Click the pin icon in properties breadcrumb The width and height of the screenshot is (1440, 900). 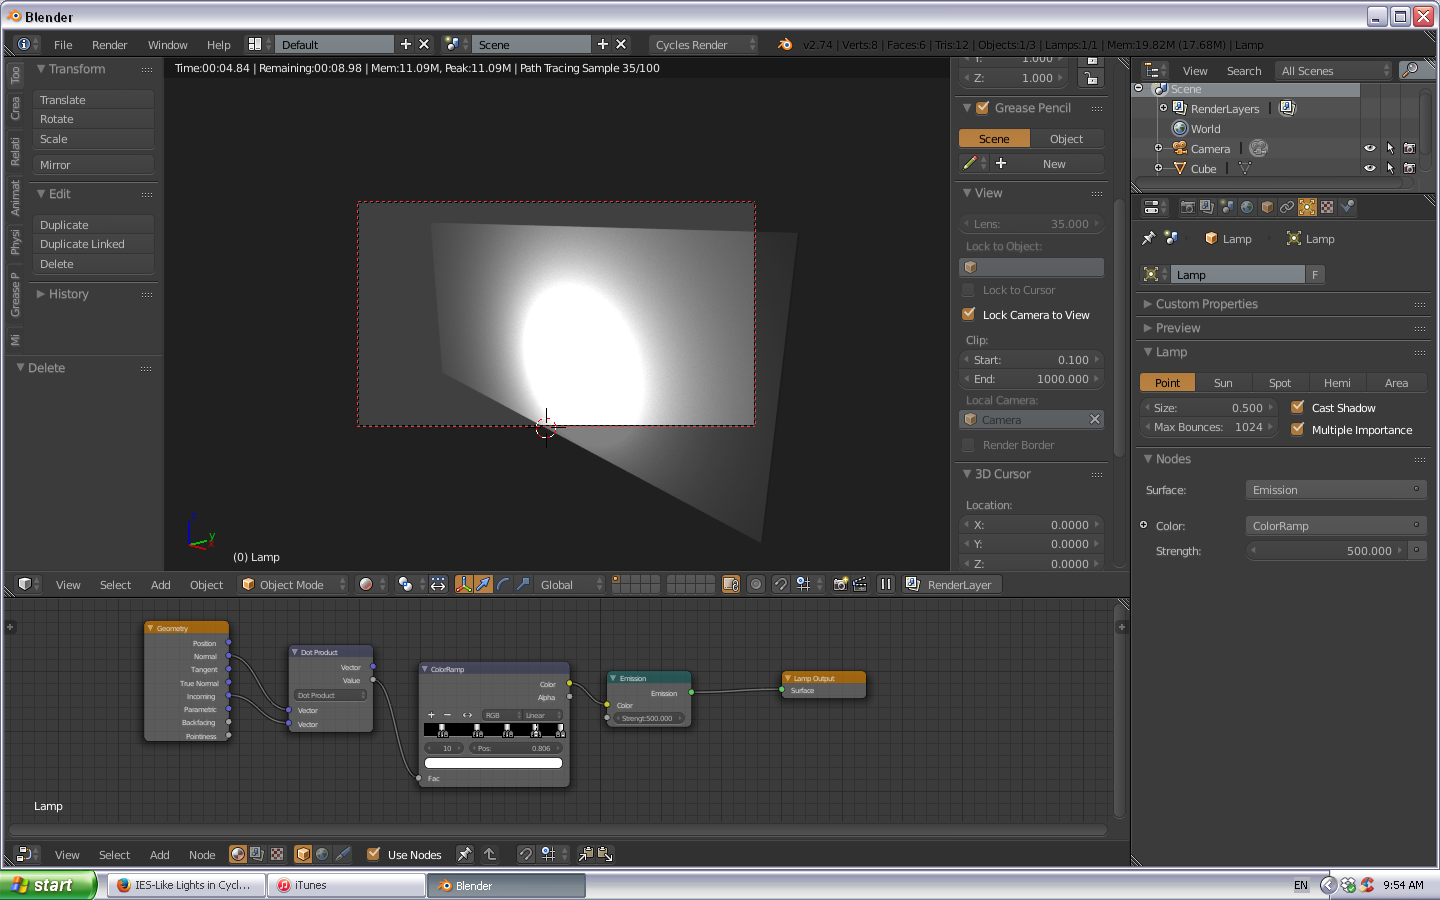click(1148, 238)
